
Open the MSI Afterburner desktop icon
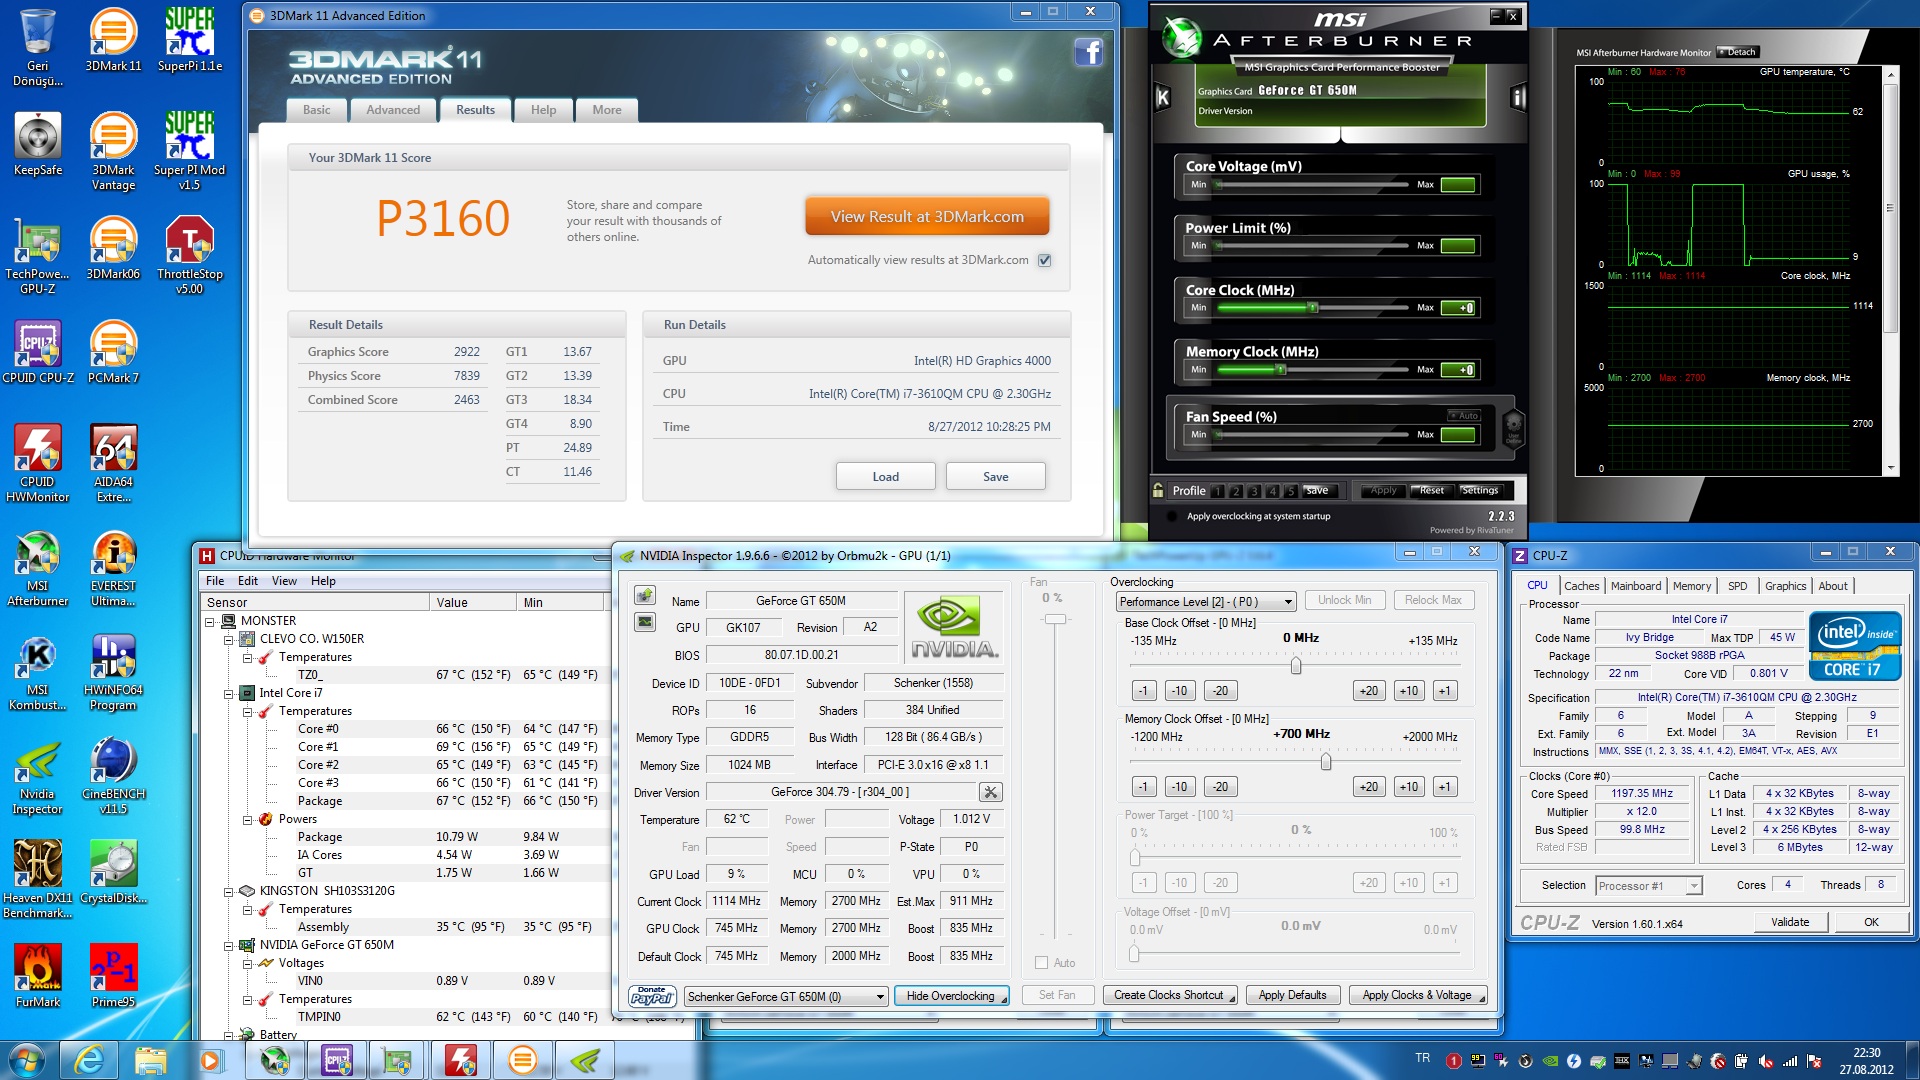(38, 567)
